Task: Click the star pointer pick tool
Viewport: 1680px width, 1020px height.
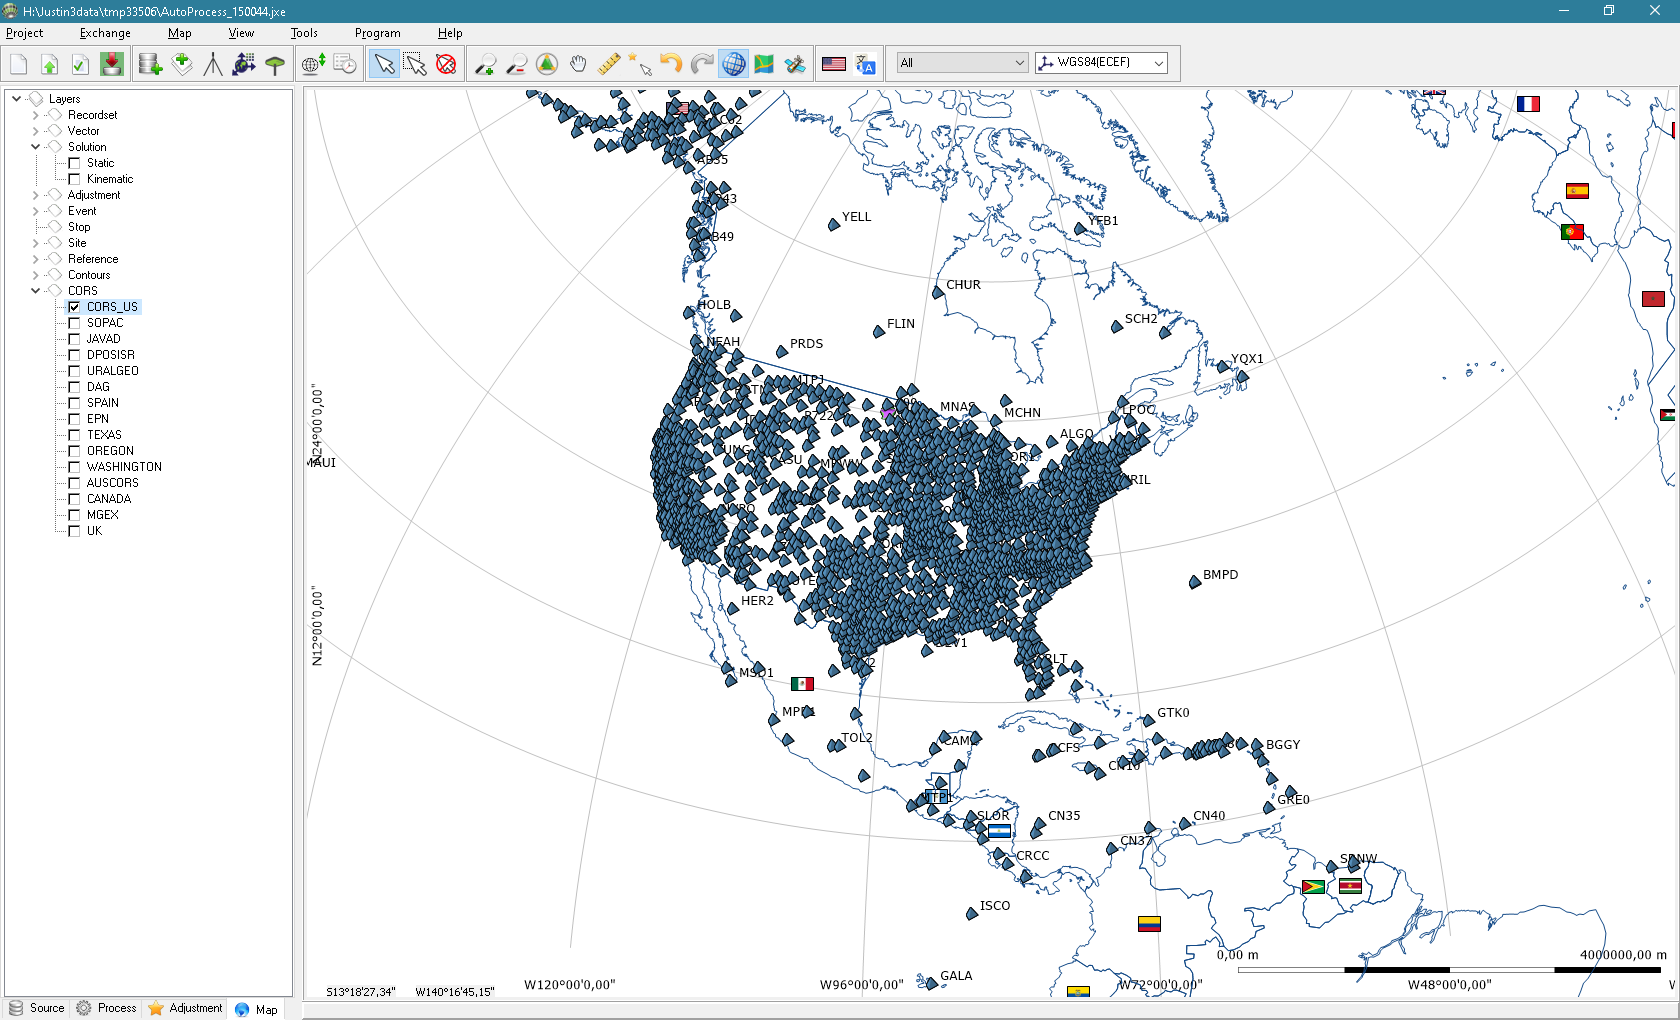Action: [x=640, y=64]
